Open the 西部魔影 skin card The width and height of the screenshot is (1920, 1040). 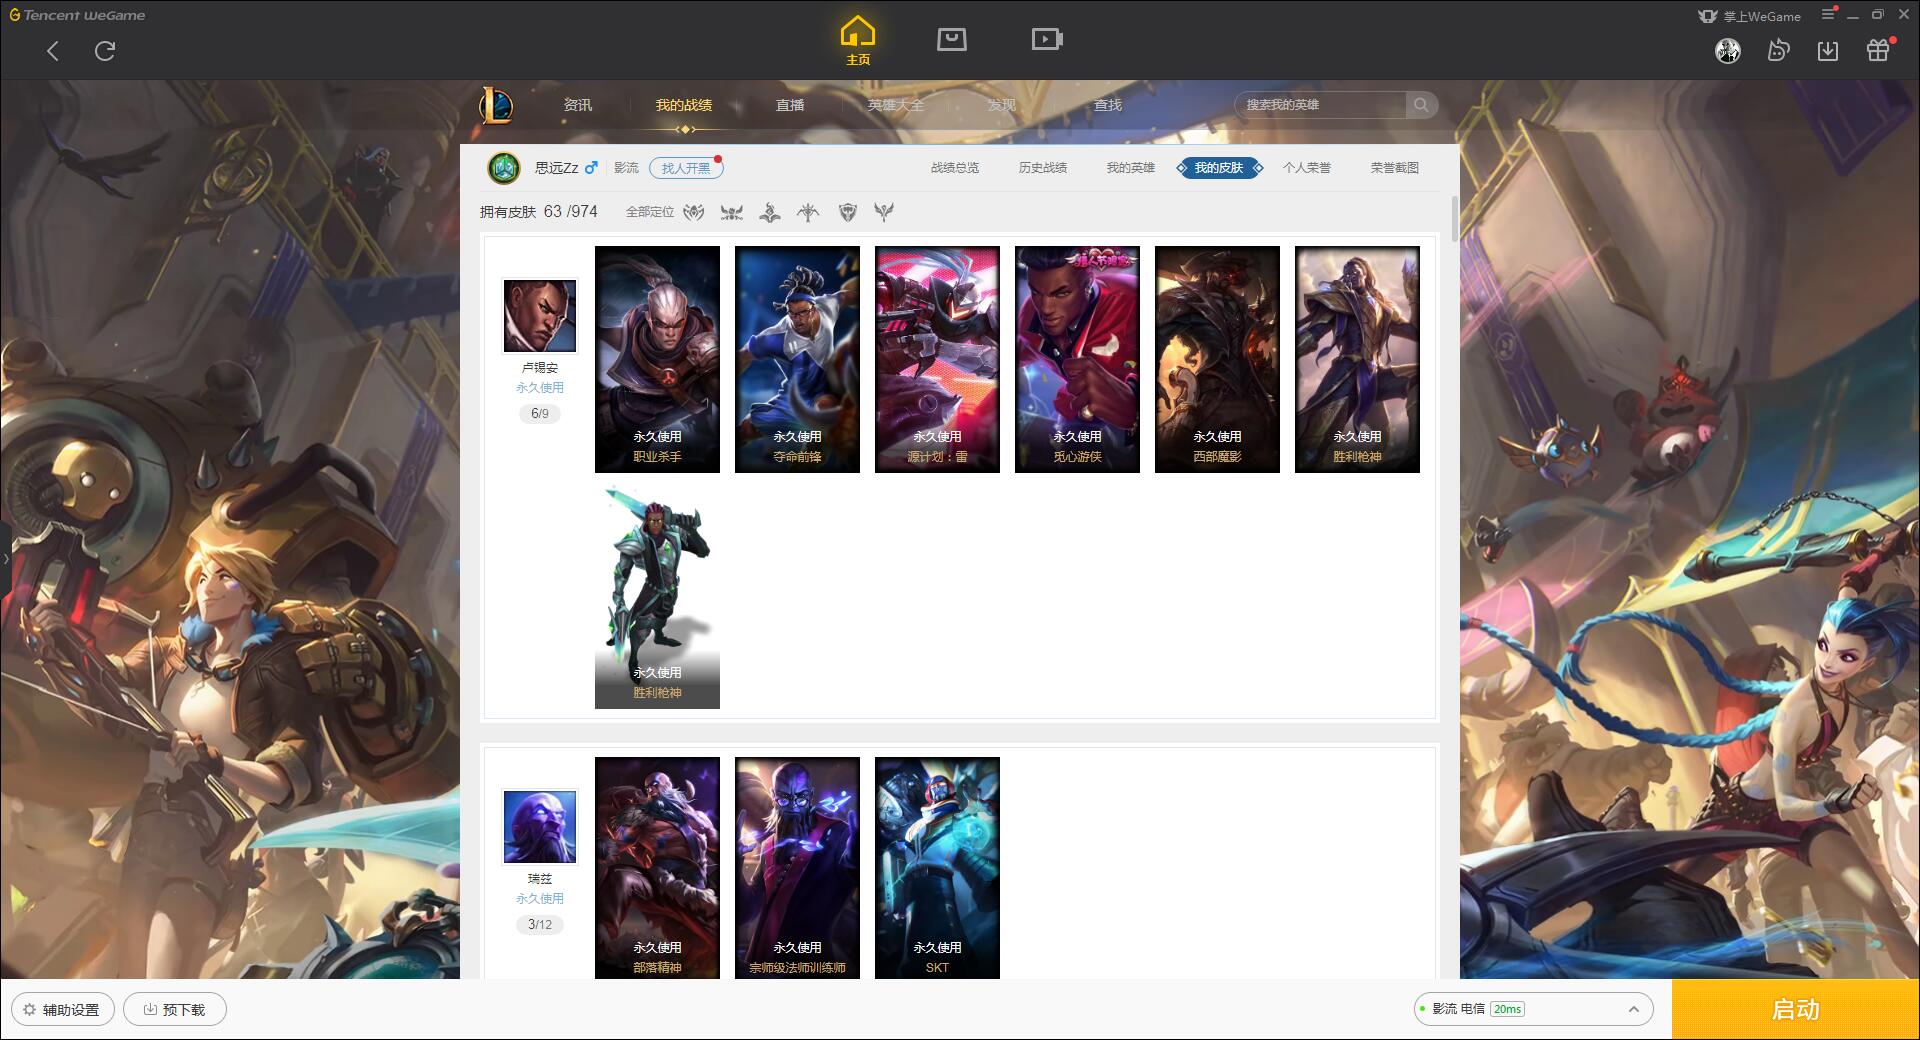click(1217, 359)
